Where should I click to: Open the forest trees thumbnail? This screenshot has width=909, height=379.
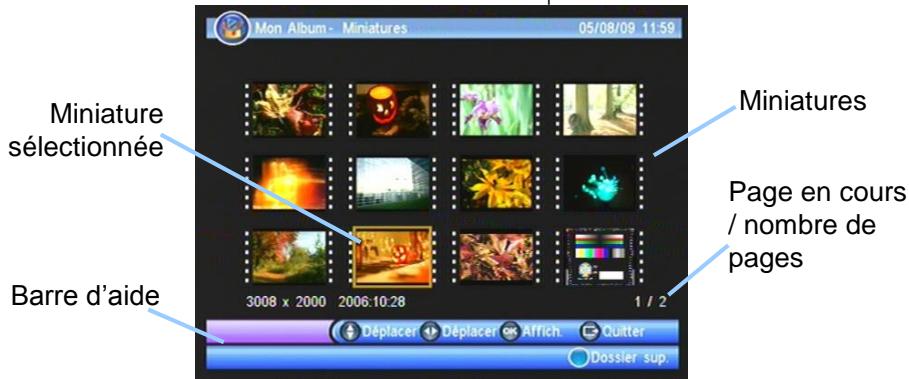[599, 110]
